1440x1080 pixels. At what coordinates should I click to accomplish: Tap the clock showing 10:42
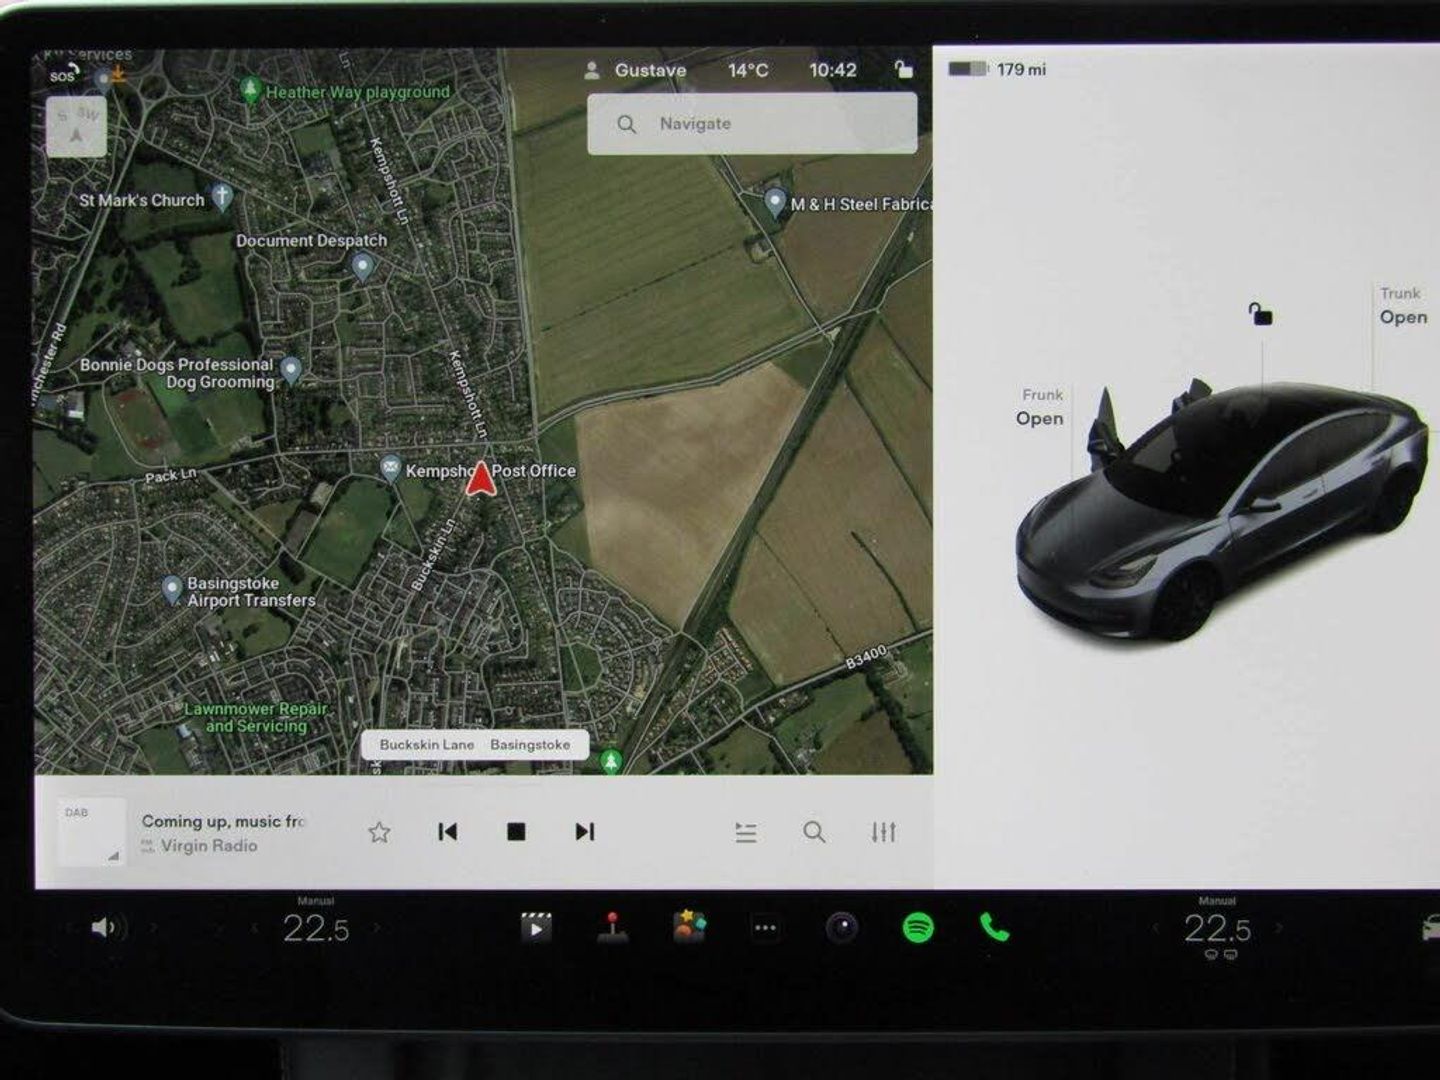click(x=833, y=70)
